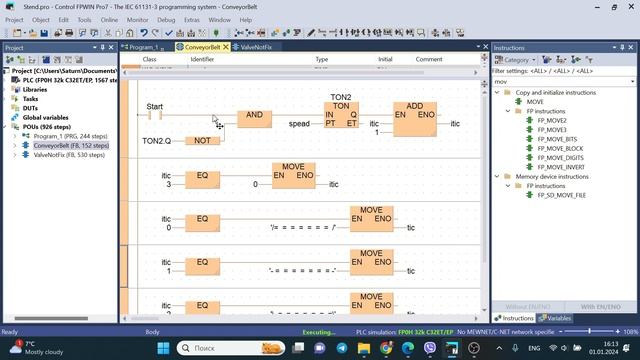Viewport: 640px width, 360px height.
Task: Click the Copy toolbar icon
Action: tap(119, 33)
